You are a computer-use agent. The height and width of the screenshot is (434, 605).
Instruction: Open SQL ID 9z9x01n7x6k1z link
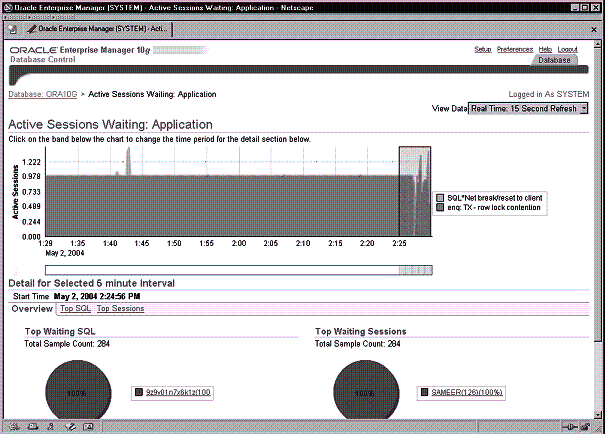[x=178, y=392]
